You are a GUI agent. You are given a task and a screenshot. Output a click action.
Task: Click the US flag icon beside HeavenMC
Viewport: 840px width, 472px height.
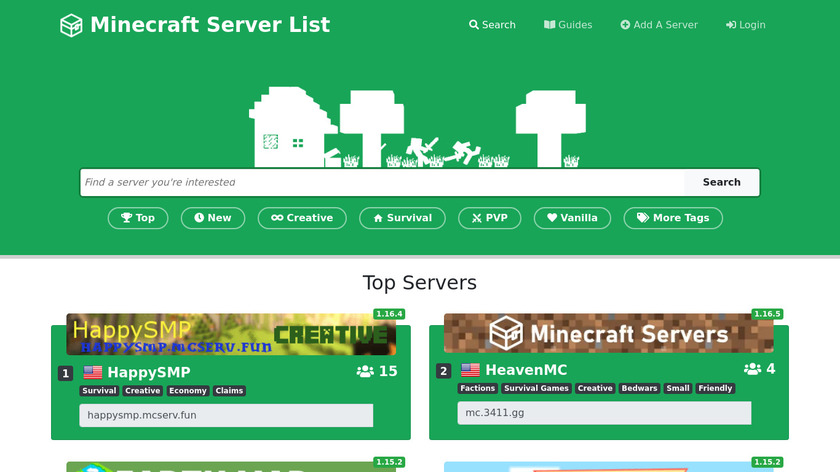pyautogui.click(x=471, y=370)
